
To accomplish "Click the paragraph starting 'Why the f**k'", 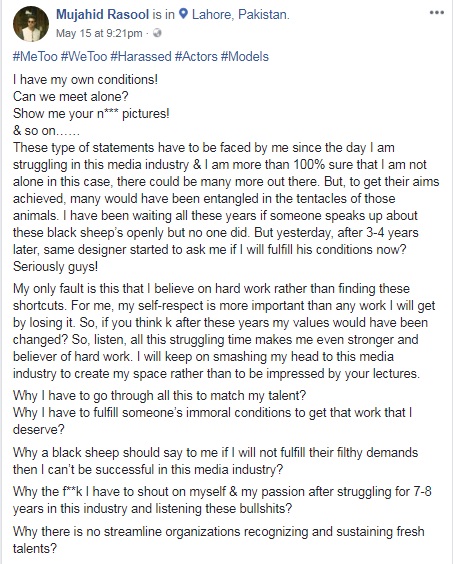I will coord(222,500).
